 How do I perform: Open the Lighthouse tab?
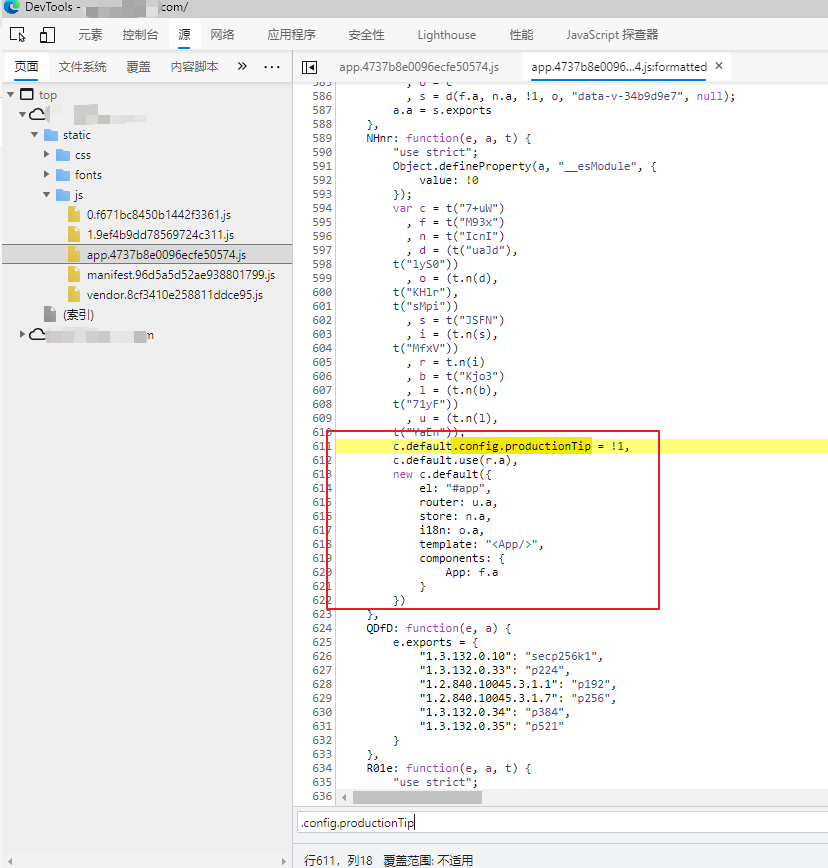point(447,35)
